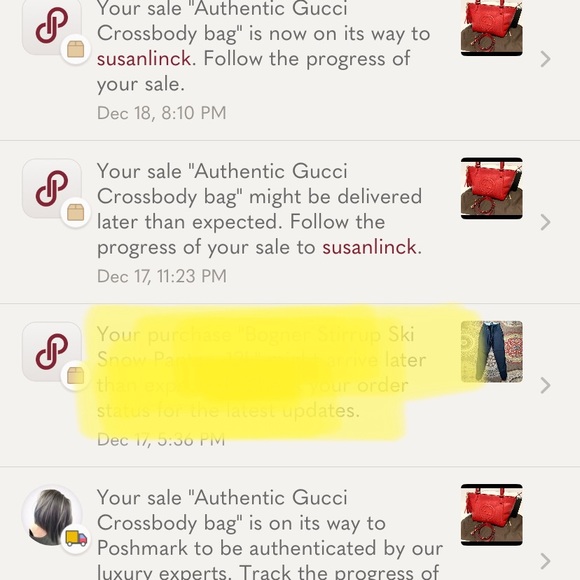Tap package badge on Dec 18 notification
The height and width of the screenshot is (580, 580).
pyautogui.click(x=76, y=49)
